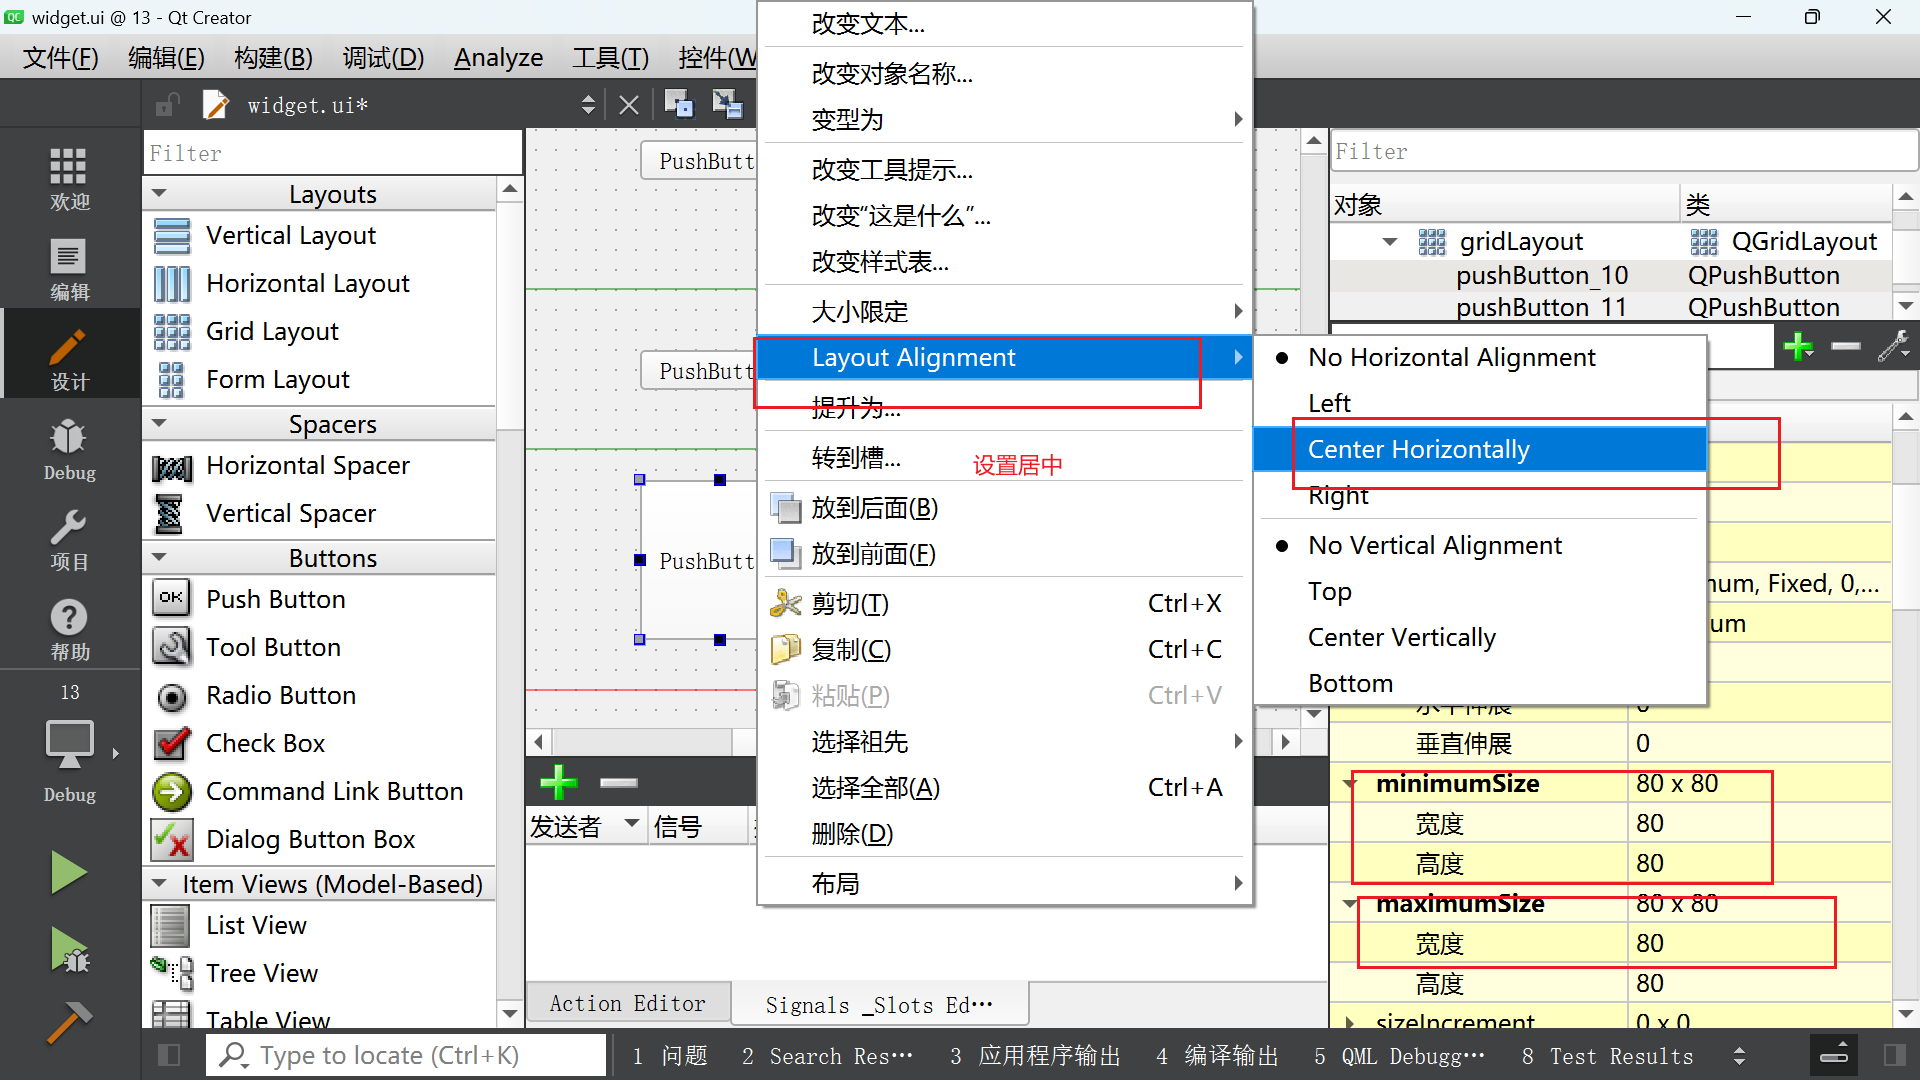Click the green plus in signal editor
The width and height of the screenshot is (1920, 1080).
click(x=558, y=782)
